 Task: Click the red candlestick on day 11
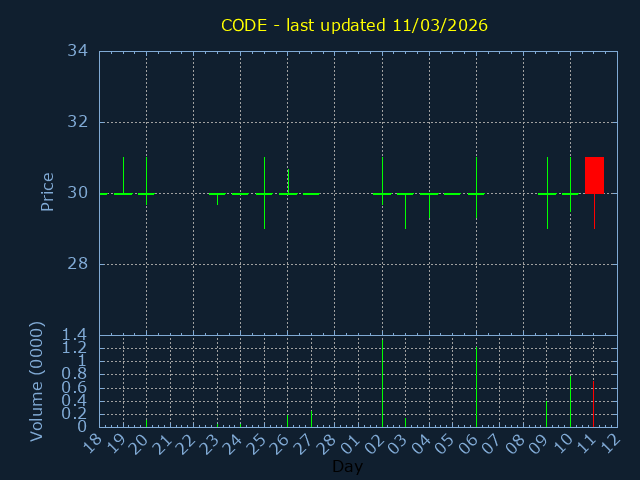pos(594,175)
